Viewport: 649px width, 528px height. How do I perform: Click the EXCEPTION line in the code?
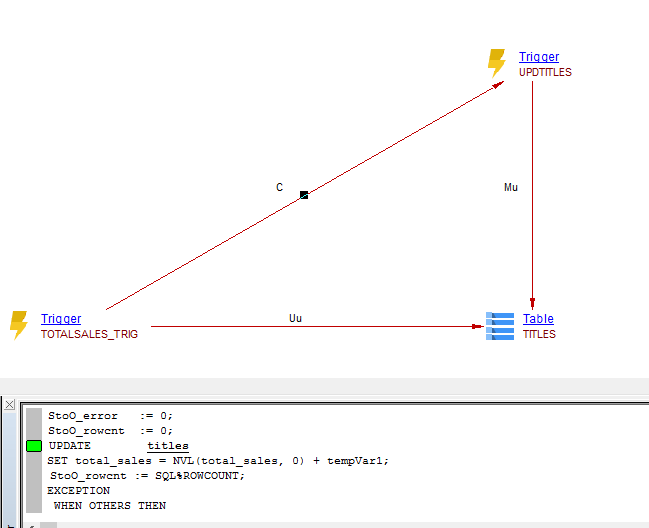79,491
